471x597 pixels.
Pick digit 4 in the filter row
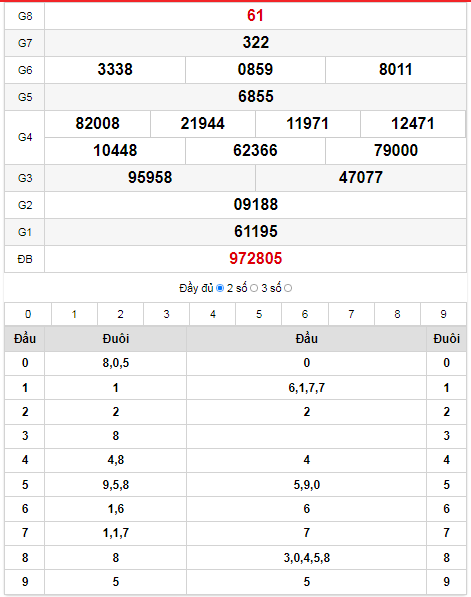(x=212, y=314)
